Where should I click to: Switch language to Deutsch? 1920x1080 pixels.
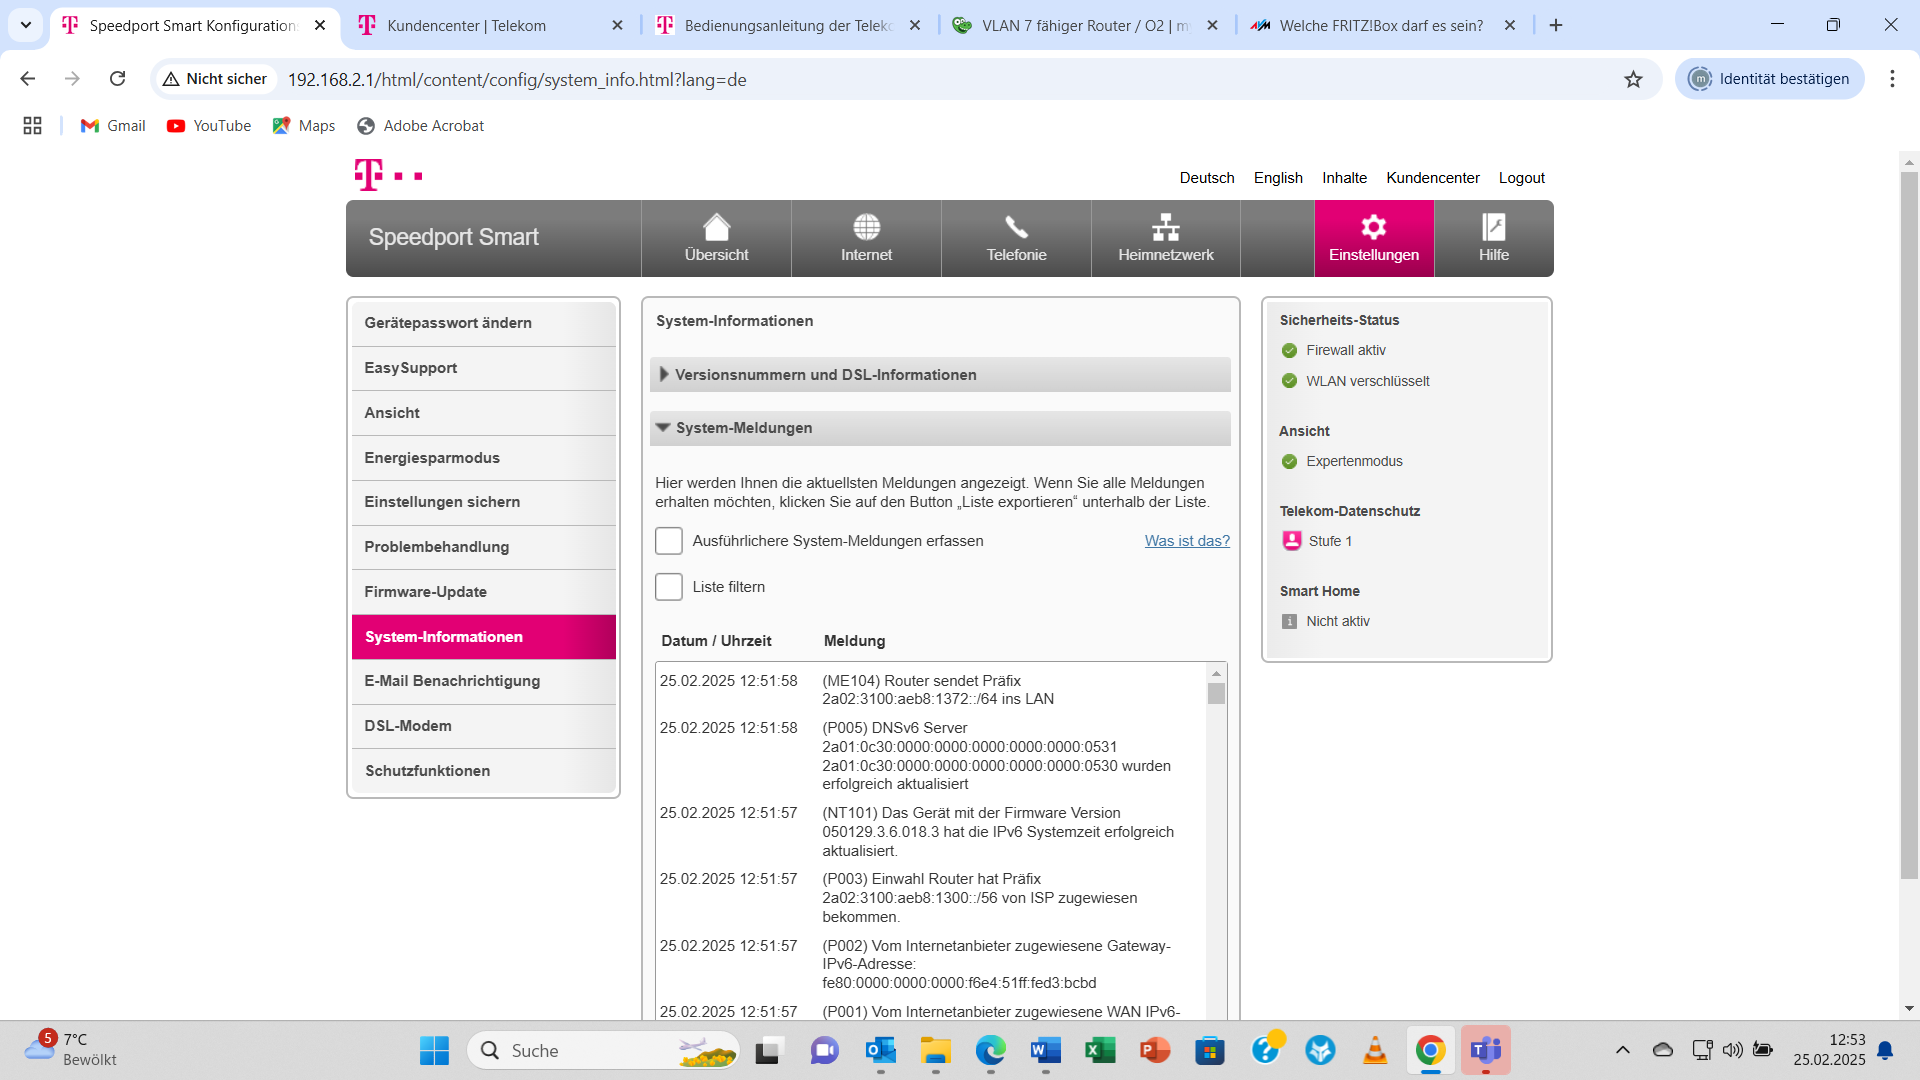tap(1207, 178)
